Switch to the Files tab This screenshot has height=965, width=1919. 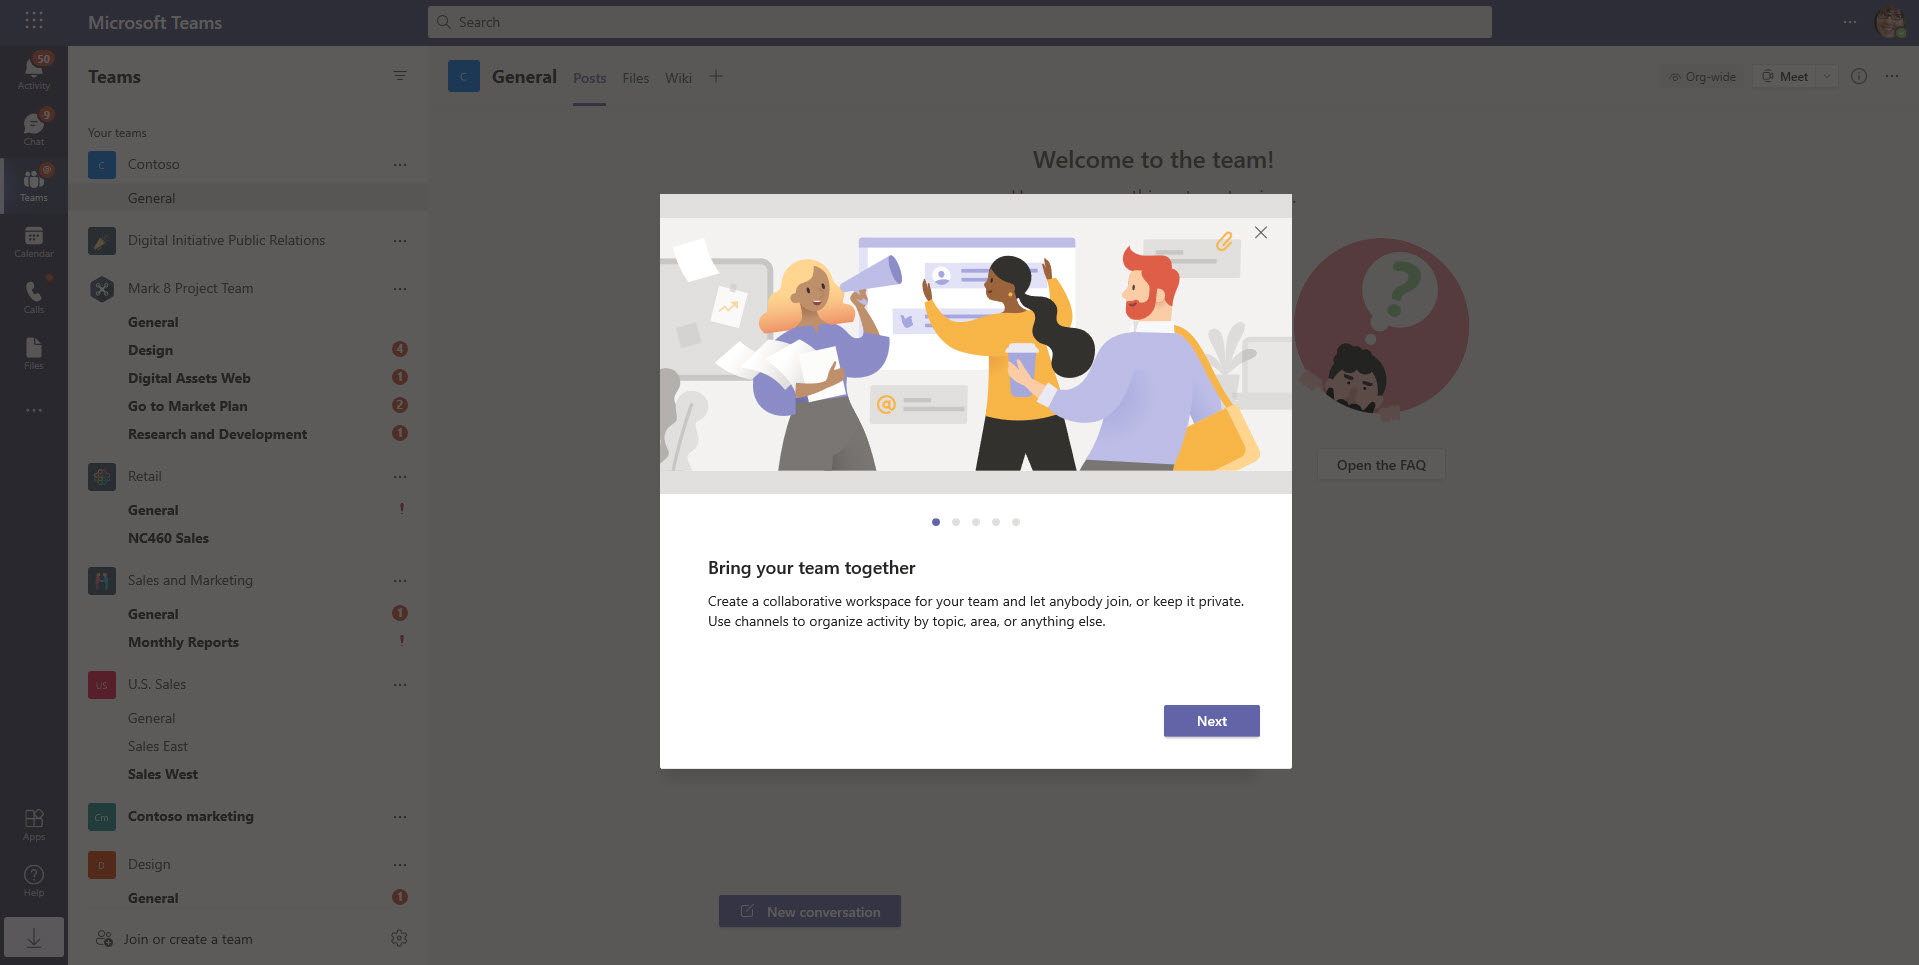(x=635, y=77)
